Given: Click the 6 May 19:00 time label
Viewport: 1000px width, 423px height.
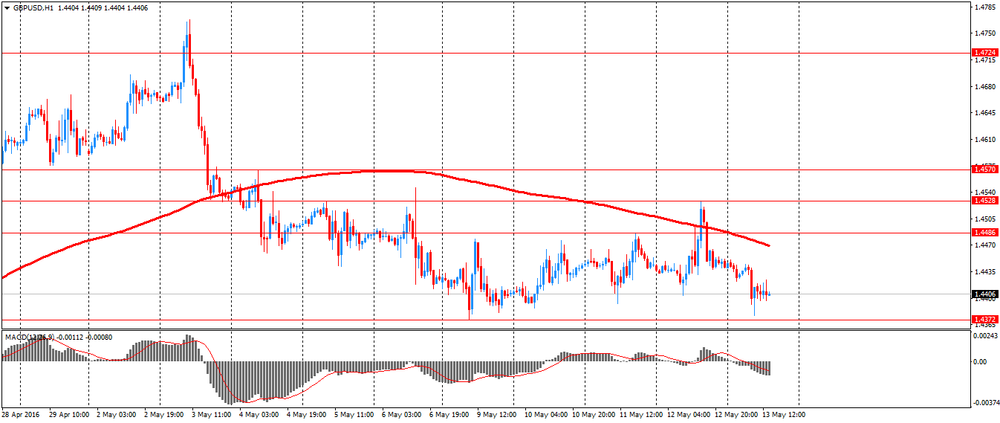Looking at the screenshot, I should 447,415.
